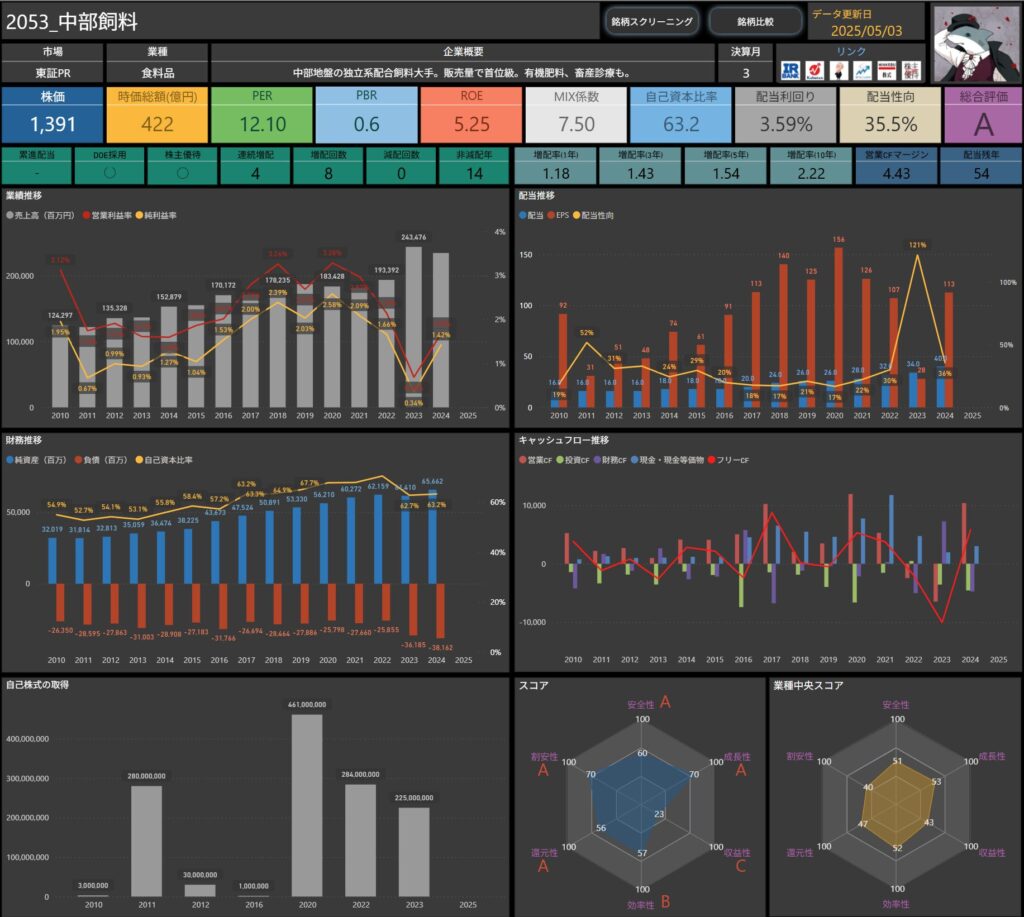Screen dimensions: 1024x917
Task: Open the 株主優待 link icon
Action: (x=911, y=71)
